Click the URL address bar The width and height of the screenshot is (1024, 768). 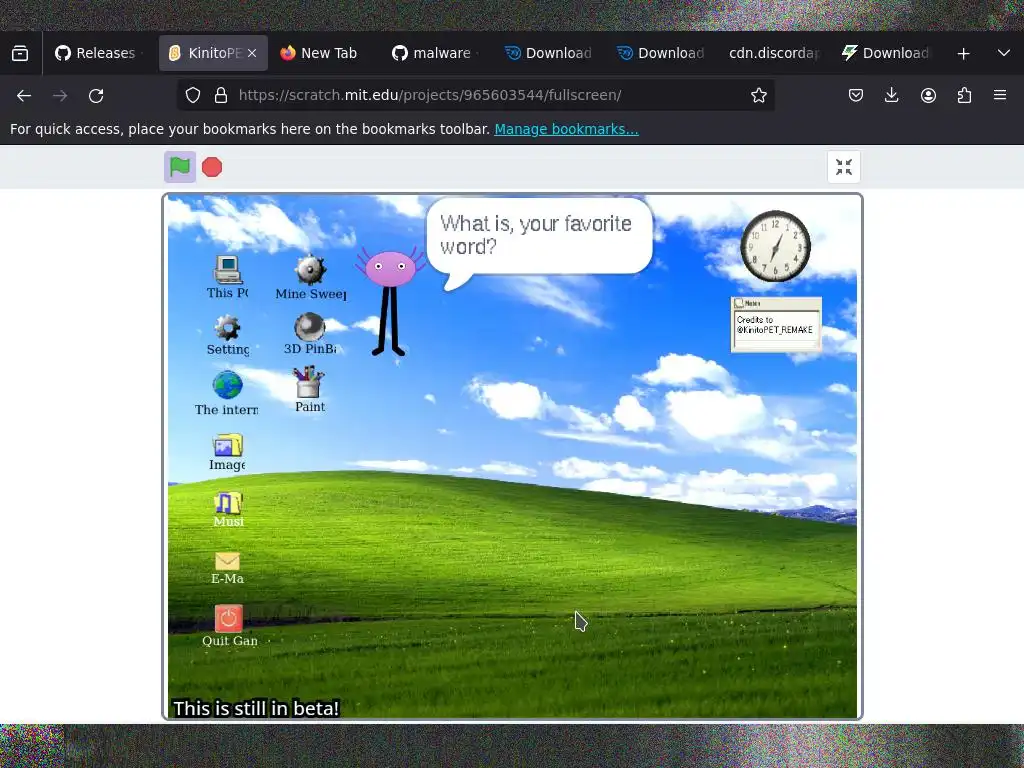[475, 95]
